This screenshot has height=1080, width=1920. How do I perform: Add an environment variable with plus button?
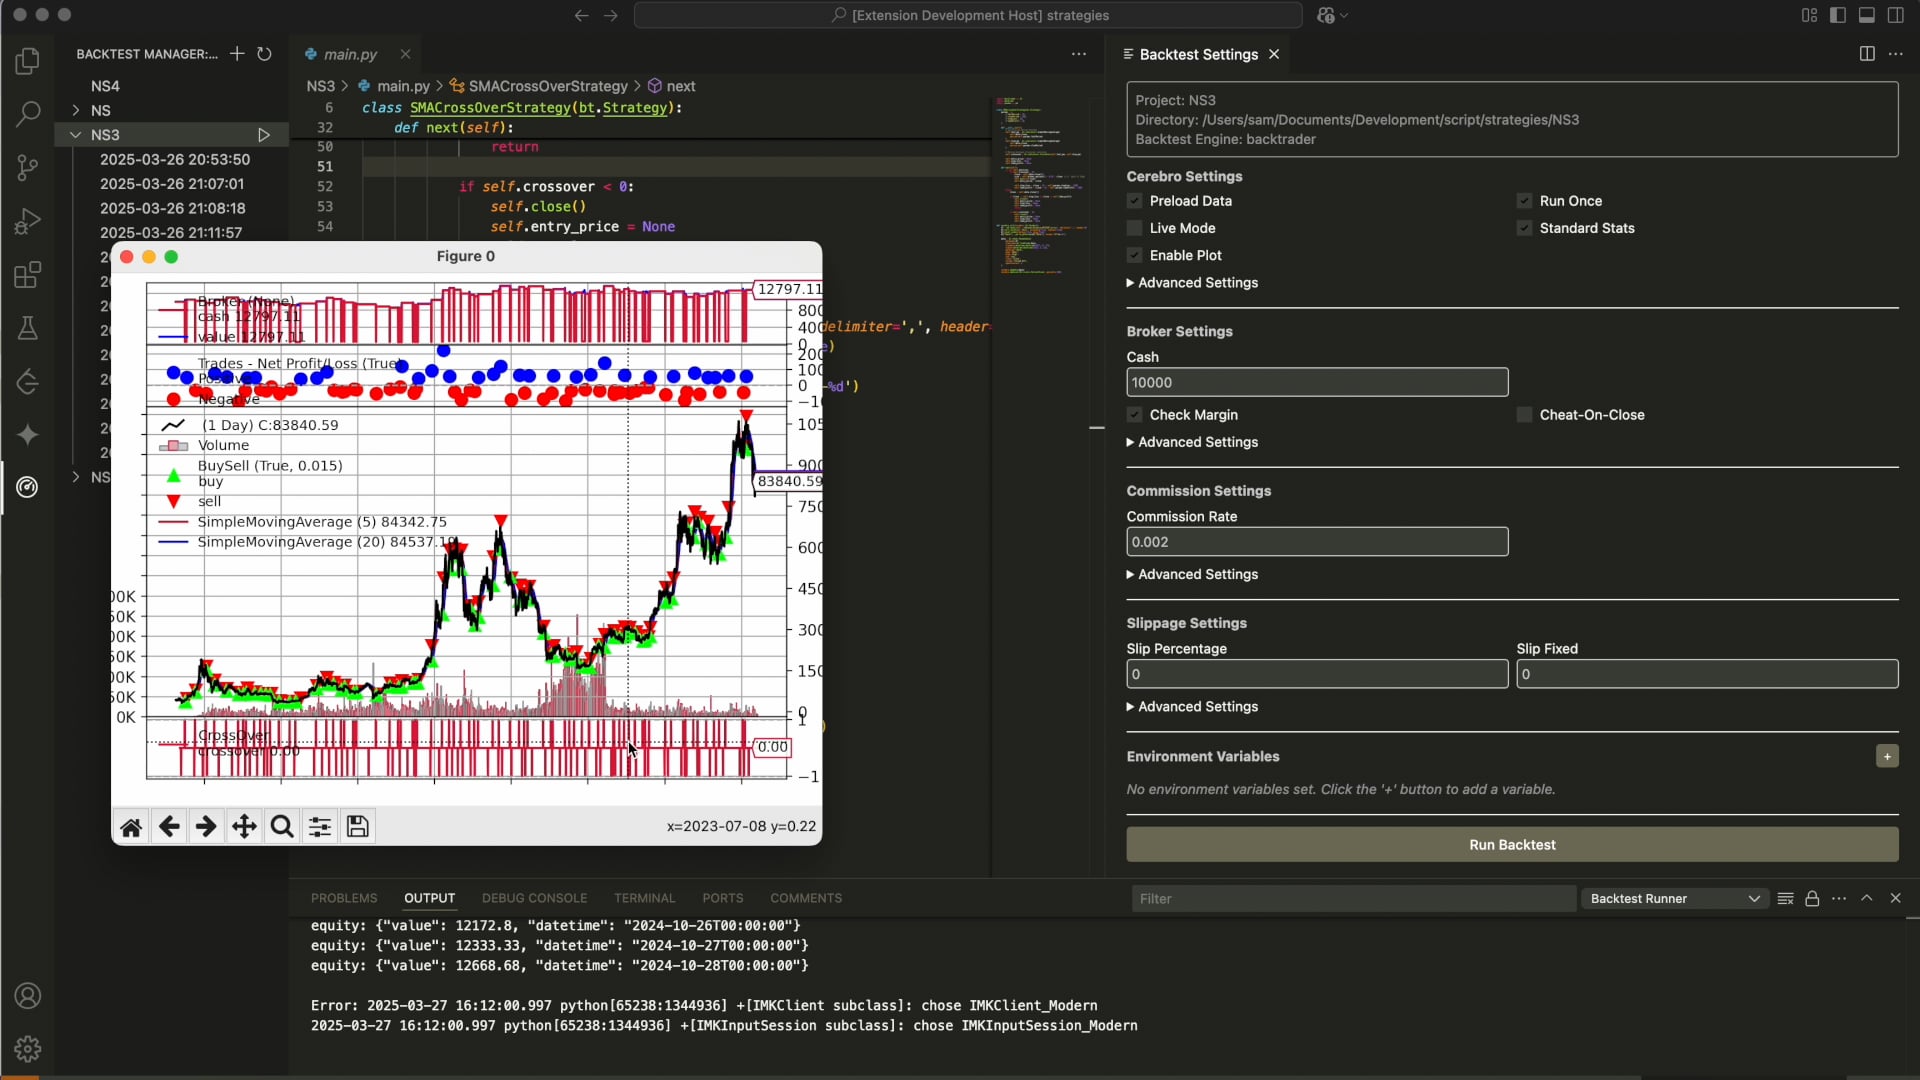point(1887,757)
